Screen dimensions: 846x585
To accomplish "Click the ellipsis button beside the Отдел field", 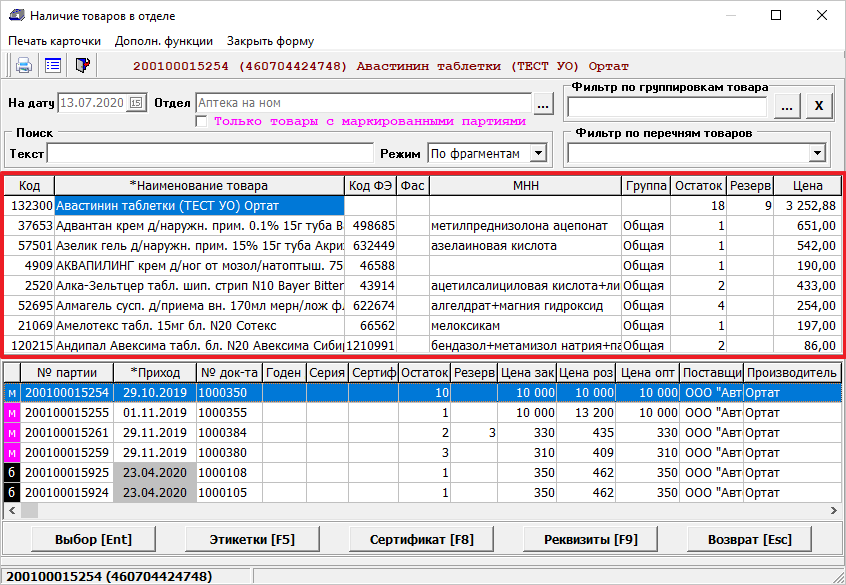I will tap(543, 103).
